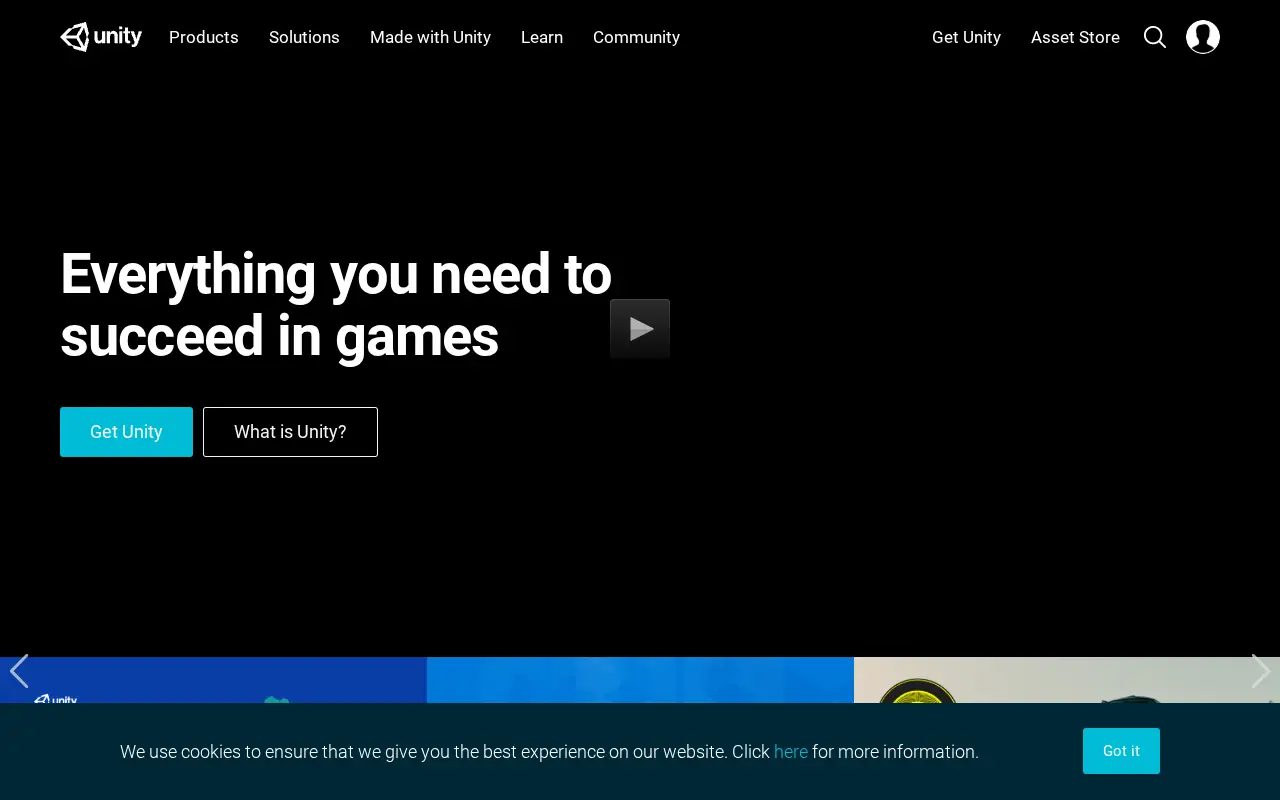
Task: Click the blue Get Unity button
Action: point(126,432)
